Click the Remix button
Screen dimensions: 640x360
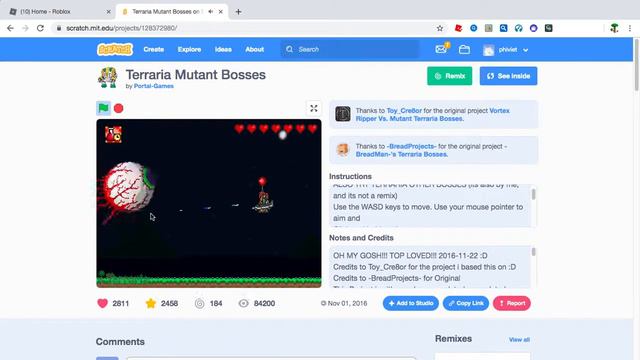449,76
